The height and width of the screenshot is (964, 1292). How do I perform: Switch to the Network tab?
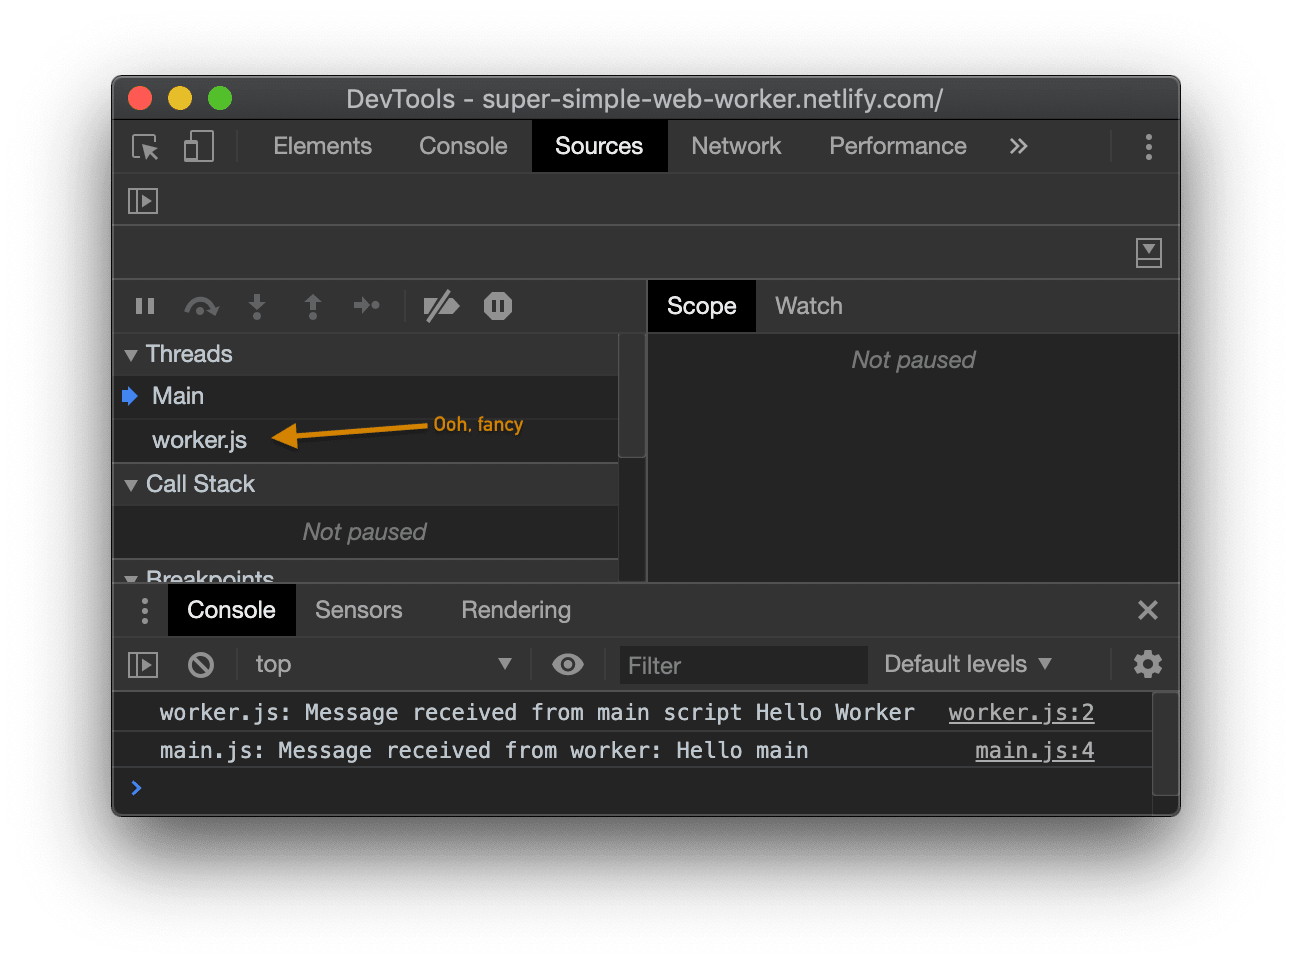click(x=736, y=146)
